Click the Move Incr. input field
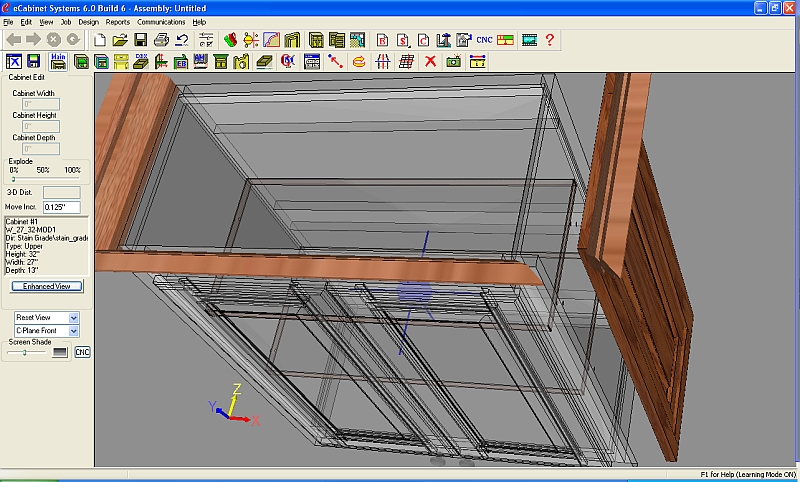Screen dimensions: 800x482 coord(61,207)
